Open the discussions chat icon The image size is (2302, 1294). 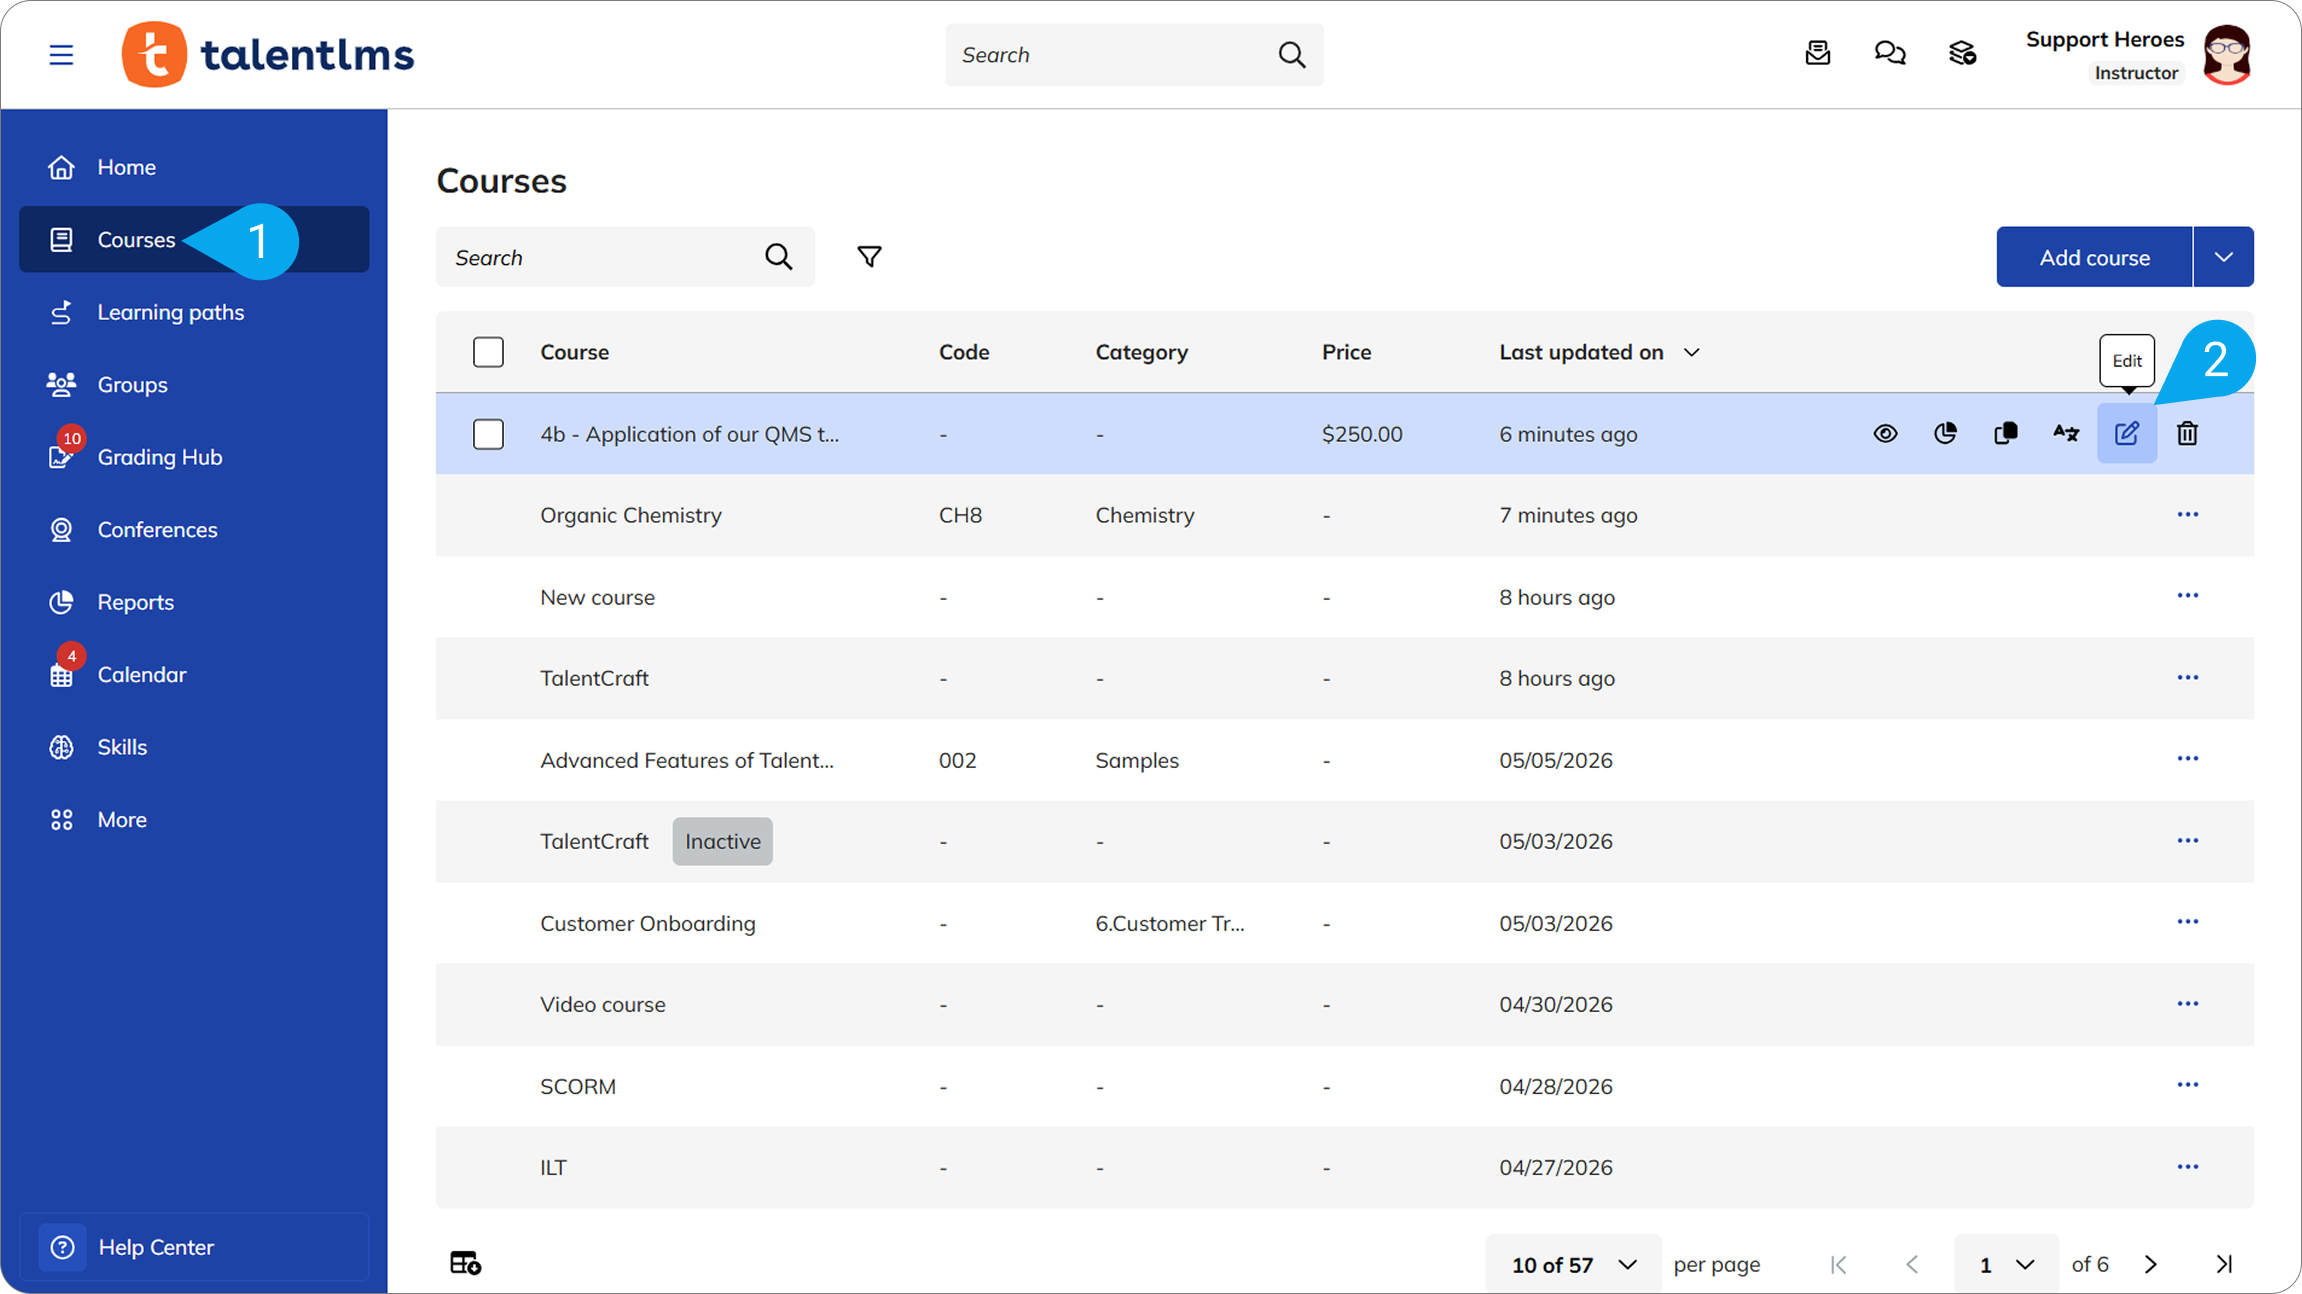coord(1890,53)
